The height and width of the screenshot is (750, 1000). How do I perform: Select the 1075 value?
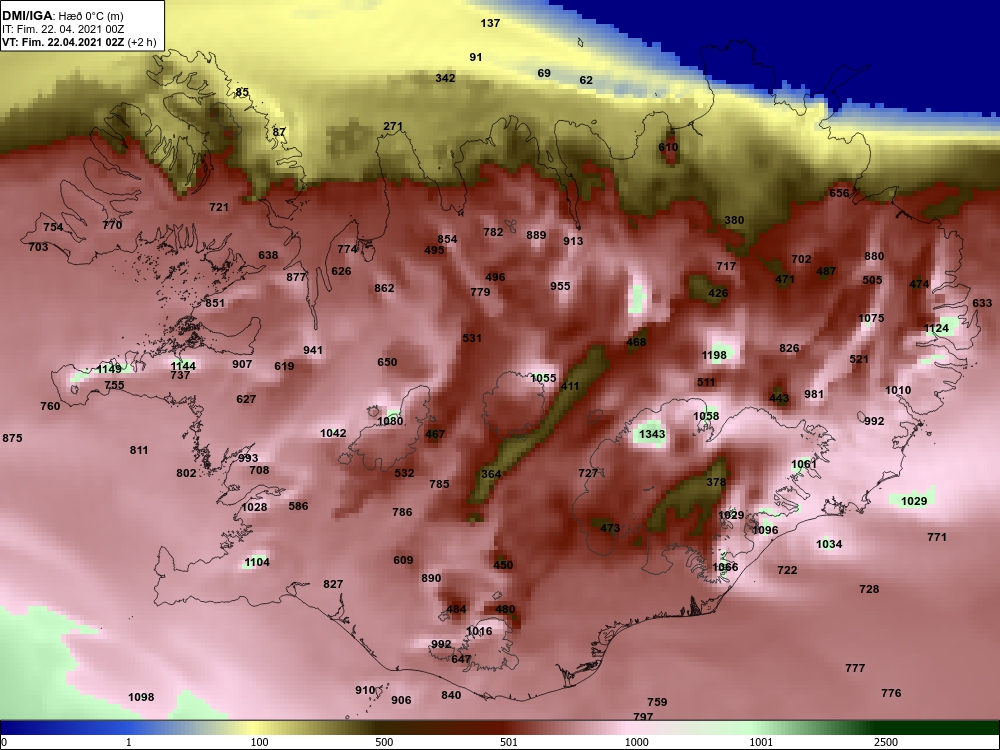coord(871,318)
